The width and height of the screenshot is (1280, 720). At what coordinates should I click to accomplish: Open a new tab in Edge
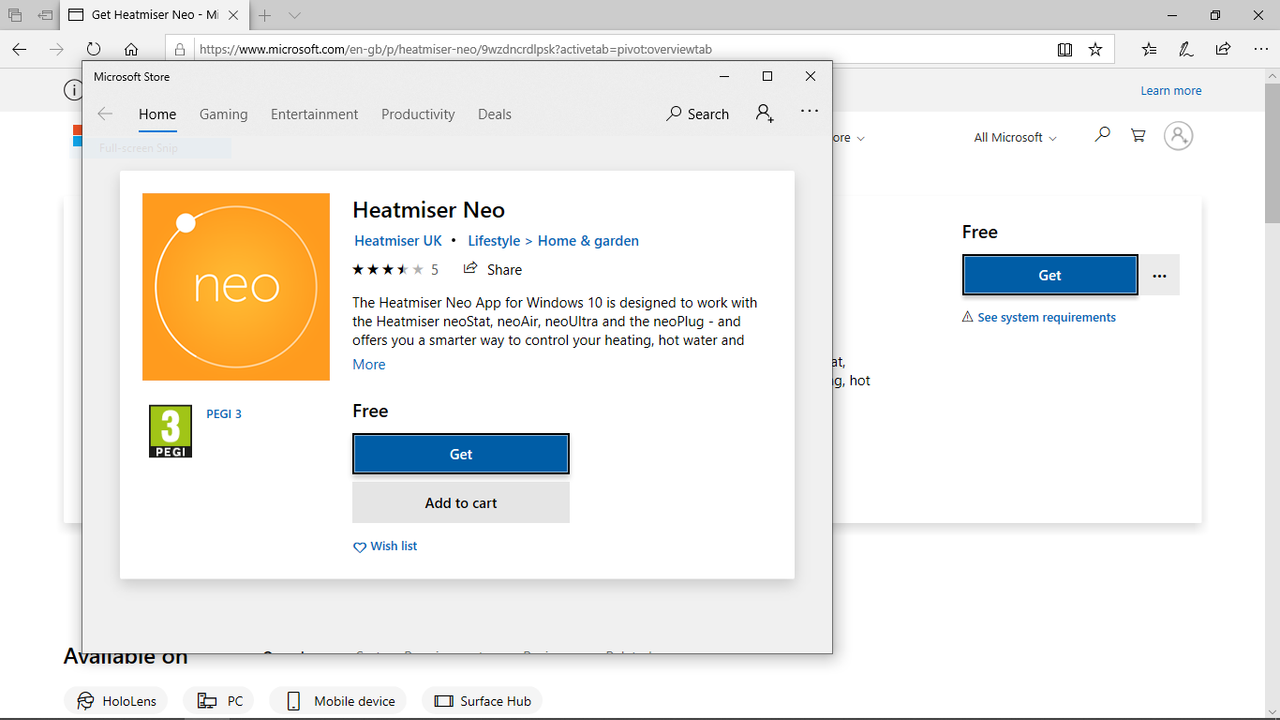point(265,15)
